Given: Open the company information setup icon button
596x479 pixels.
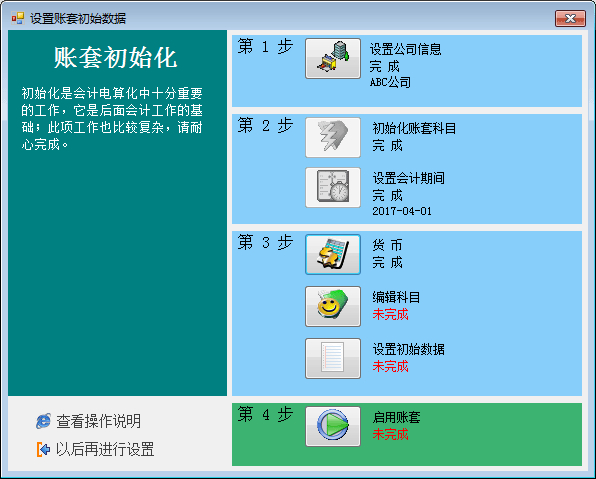Looking at the screenshot, I should point(333,59).
